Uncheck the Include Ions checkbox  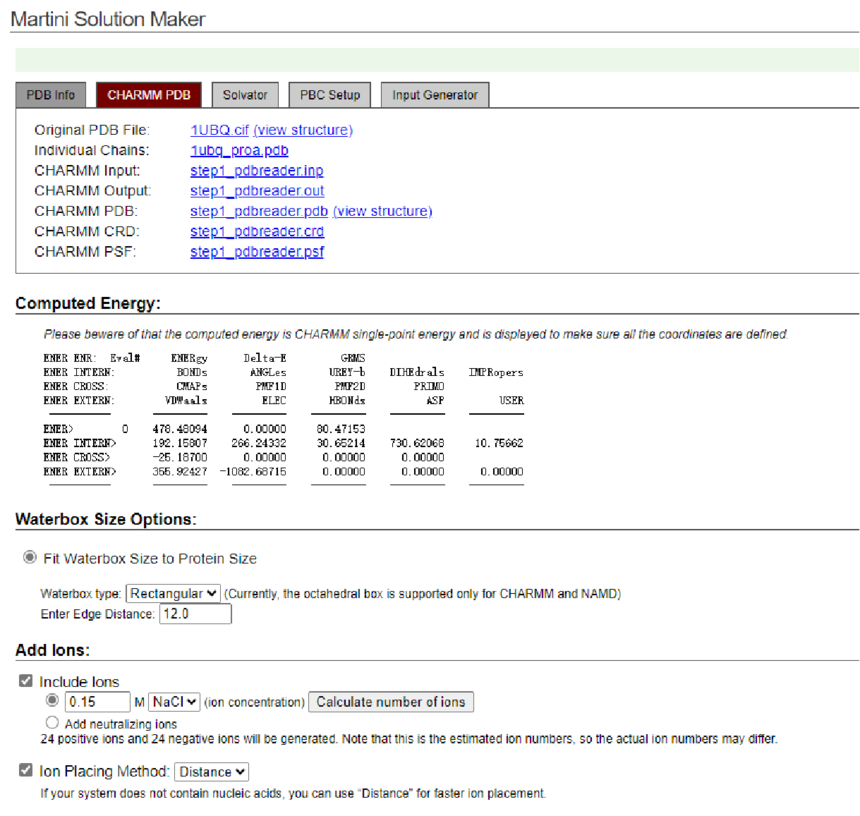coord(25,681)
